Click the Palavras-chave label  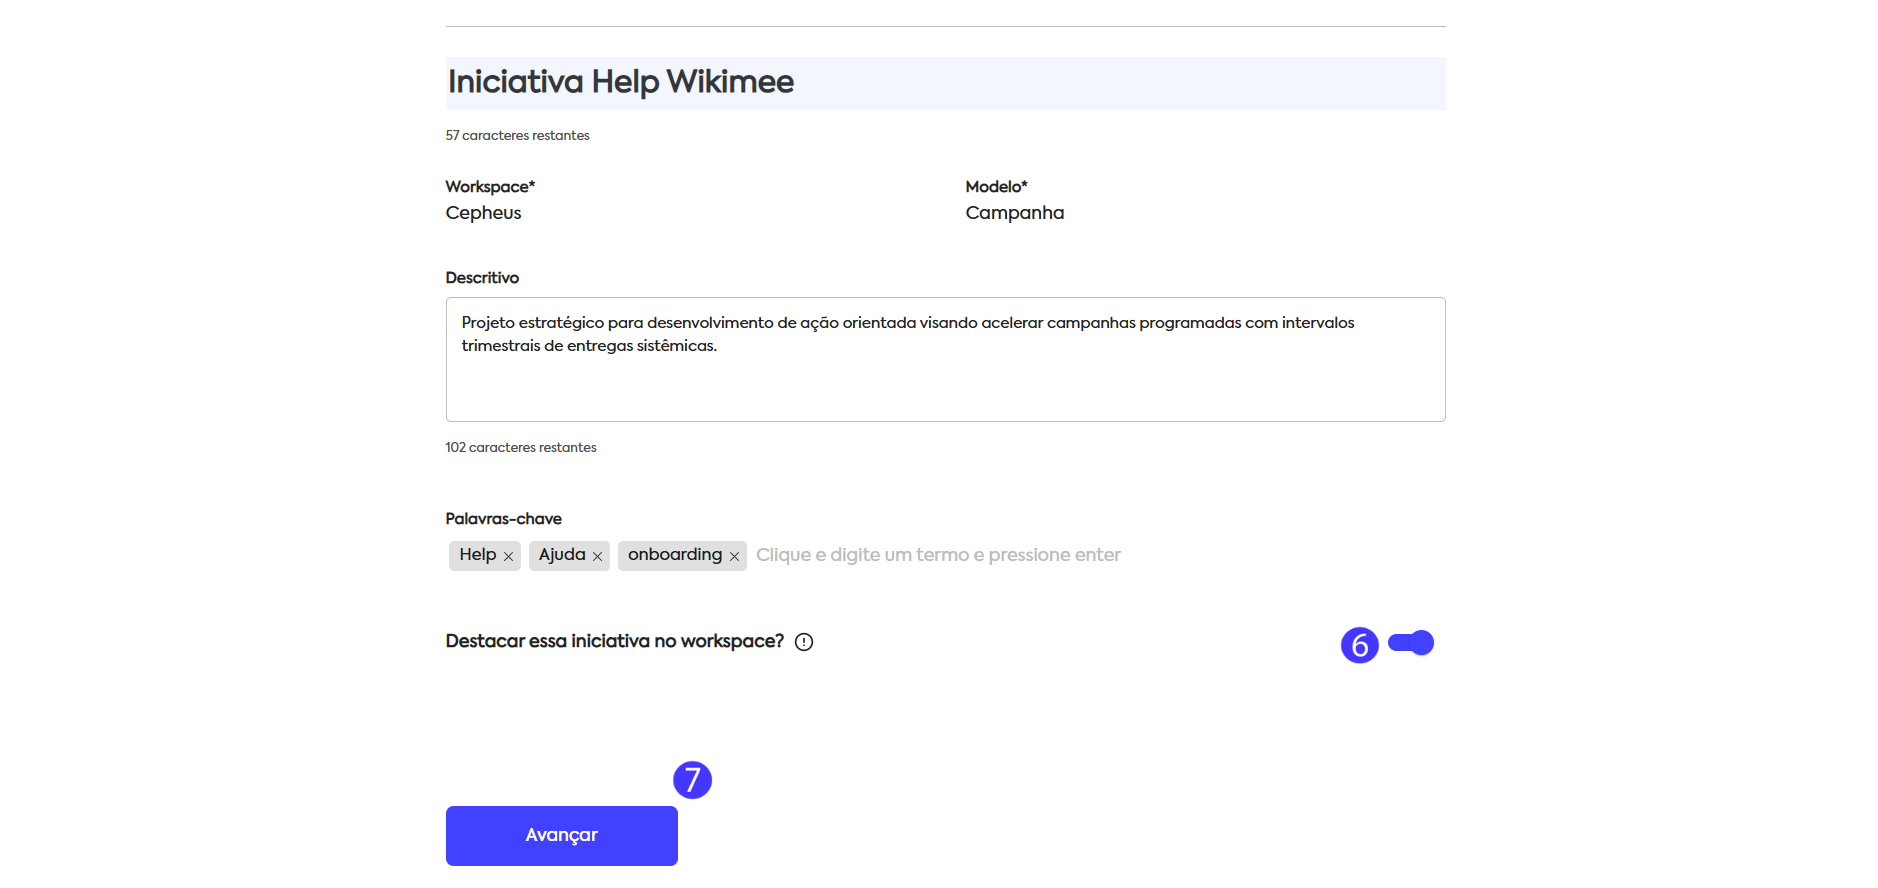[x=503, y=519]
